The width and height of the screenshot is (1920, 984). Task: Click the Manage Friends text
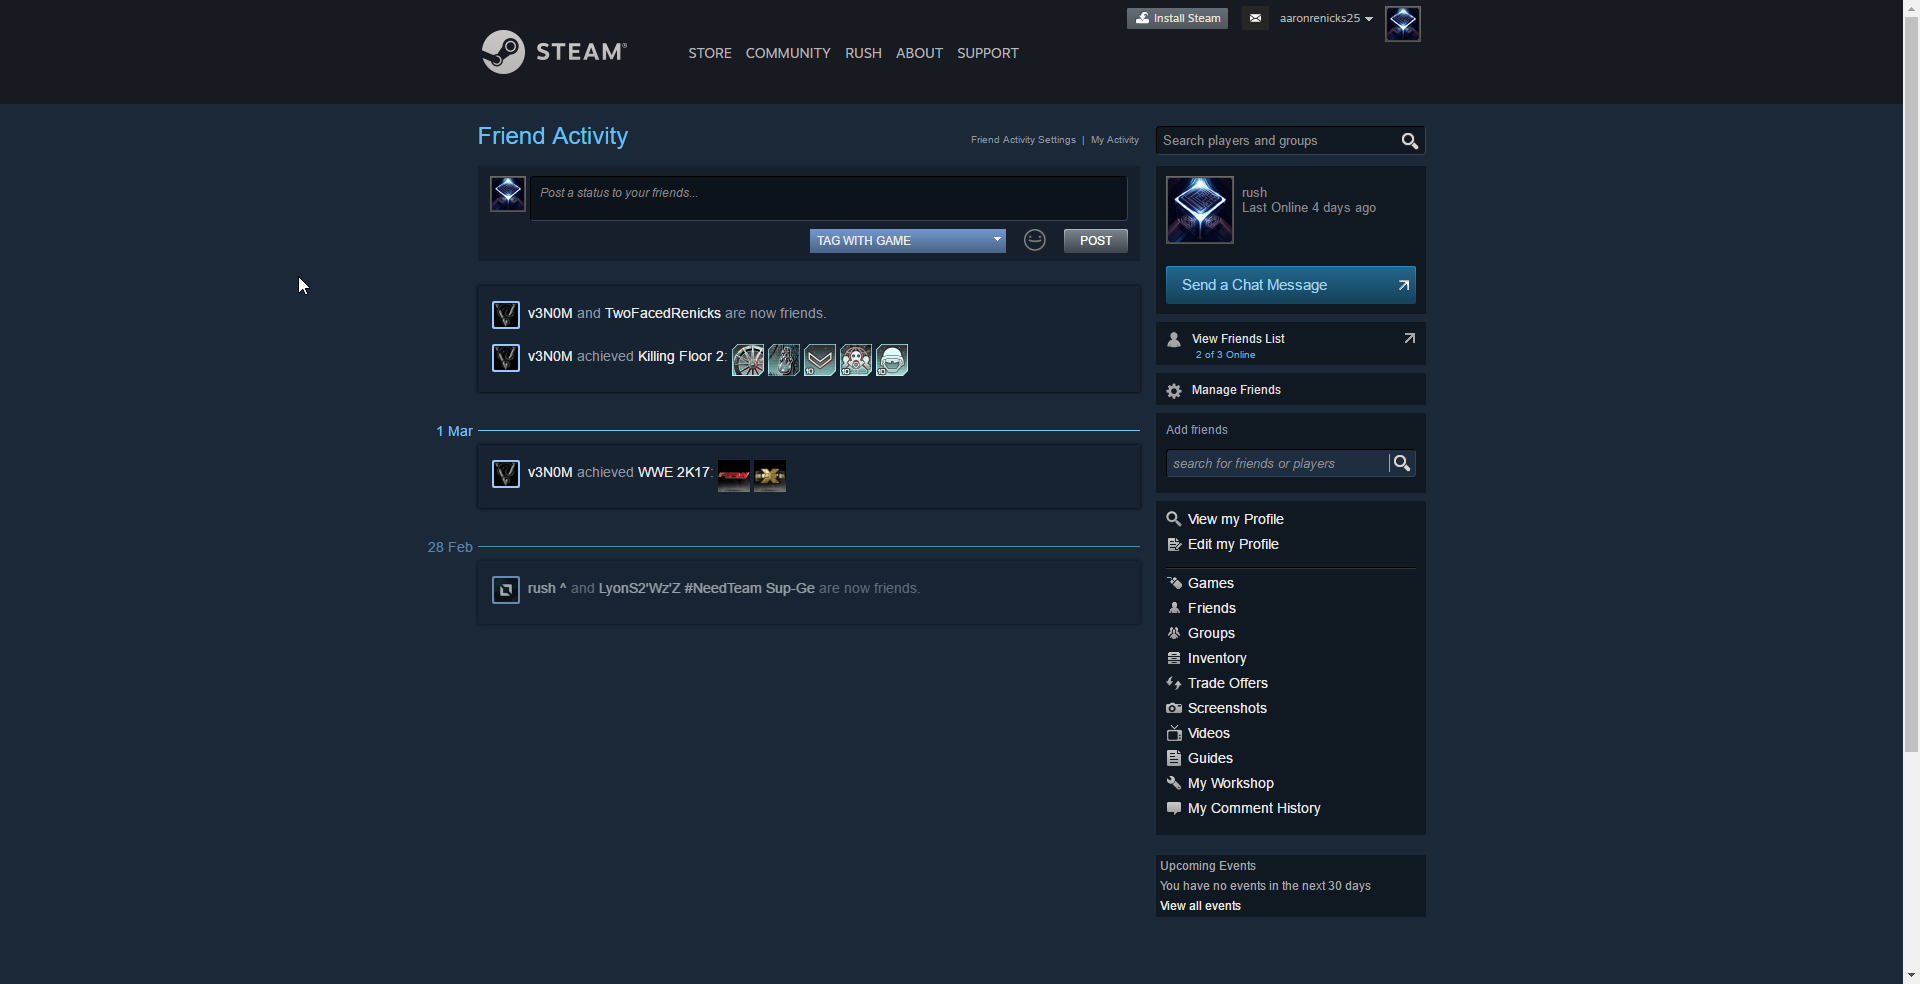point(1236,390)
